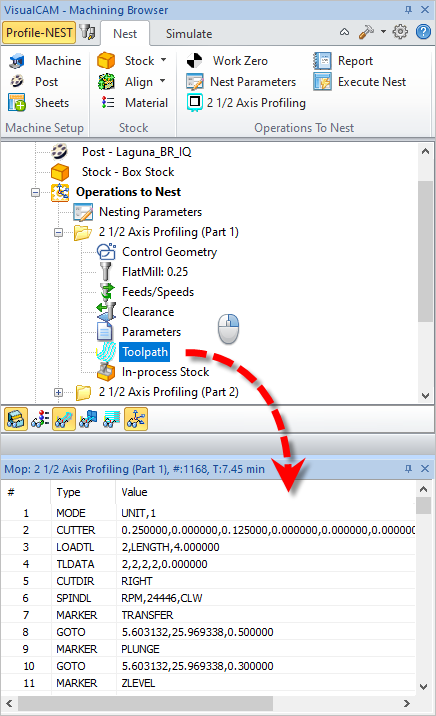436x716 pixels.
Task: Click the Machine setup icon
Action: point(17,61)
